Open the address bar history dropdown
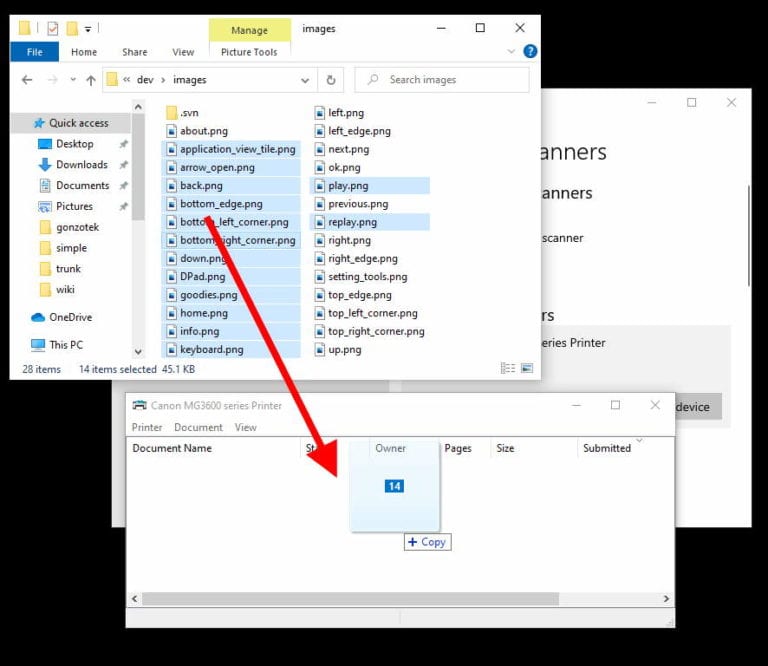This screenshot has width=768, height=666. pyautogui.click(x=305, y=80)
